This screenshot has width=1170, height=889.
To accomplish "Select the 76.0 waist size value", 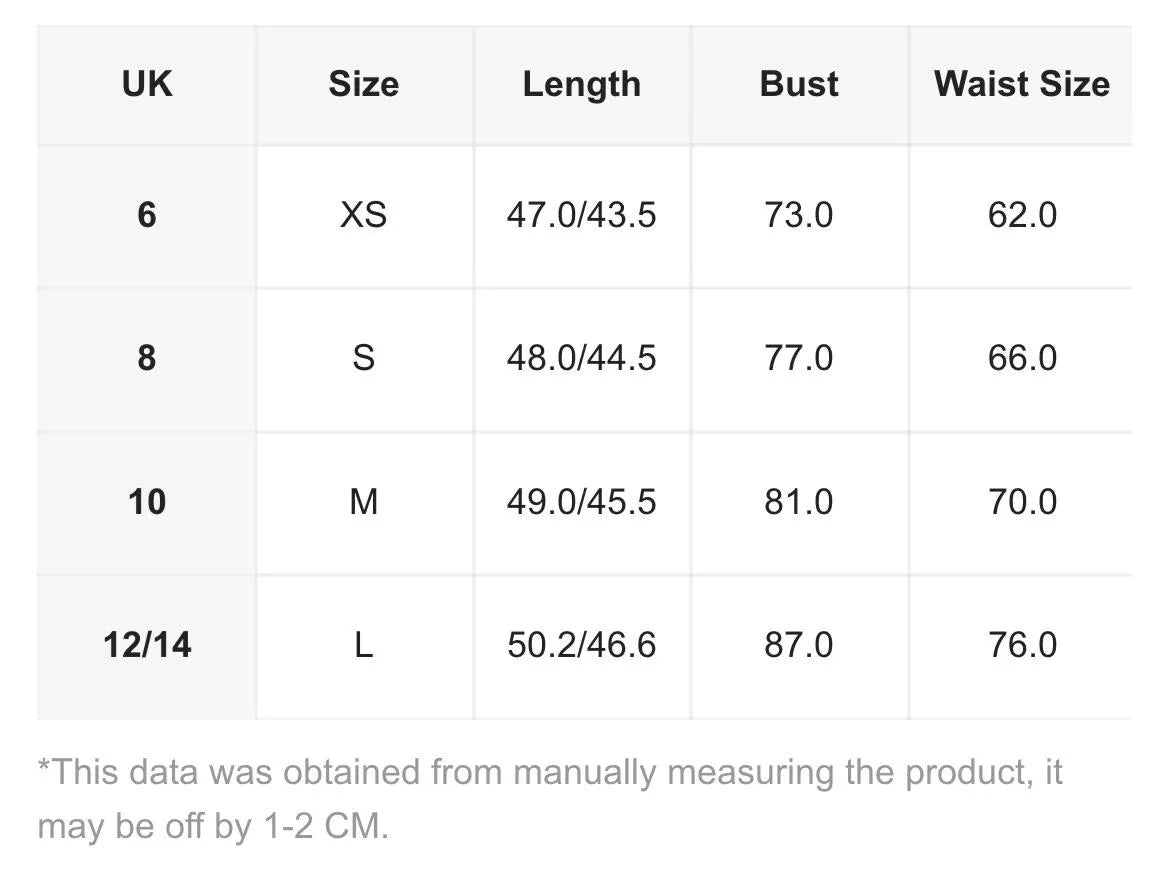I will tap(1022, 645).
